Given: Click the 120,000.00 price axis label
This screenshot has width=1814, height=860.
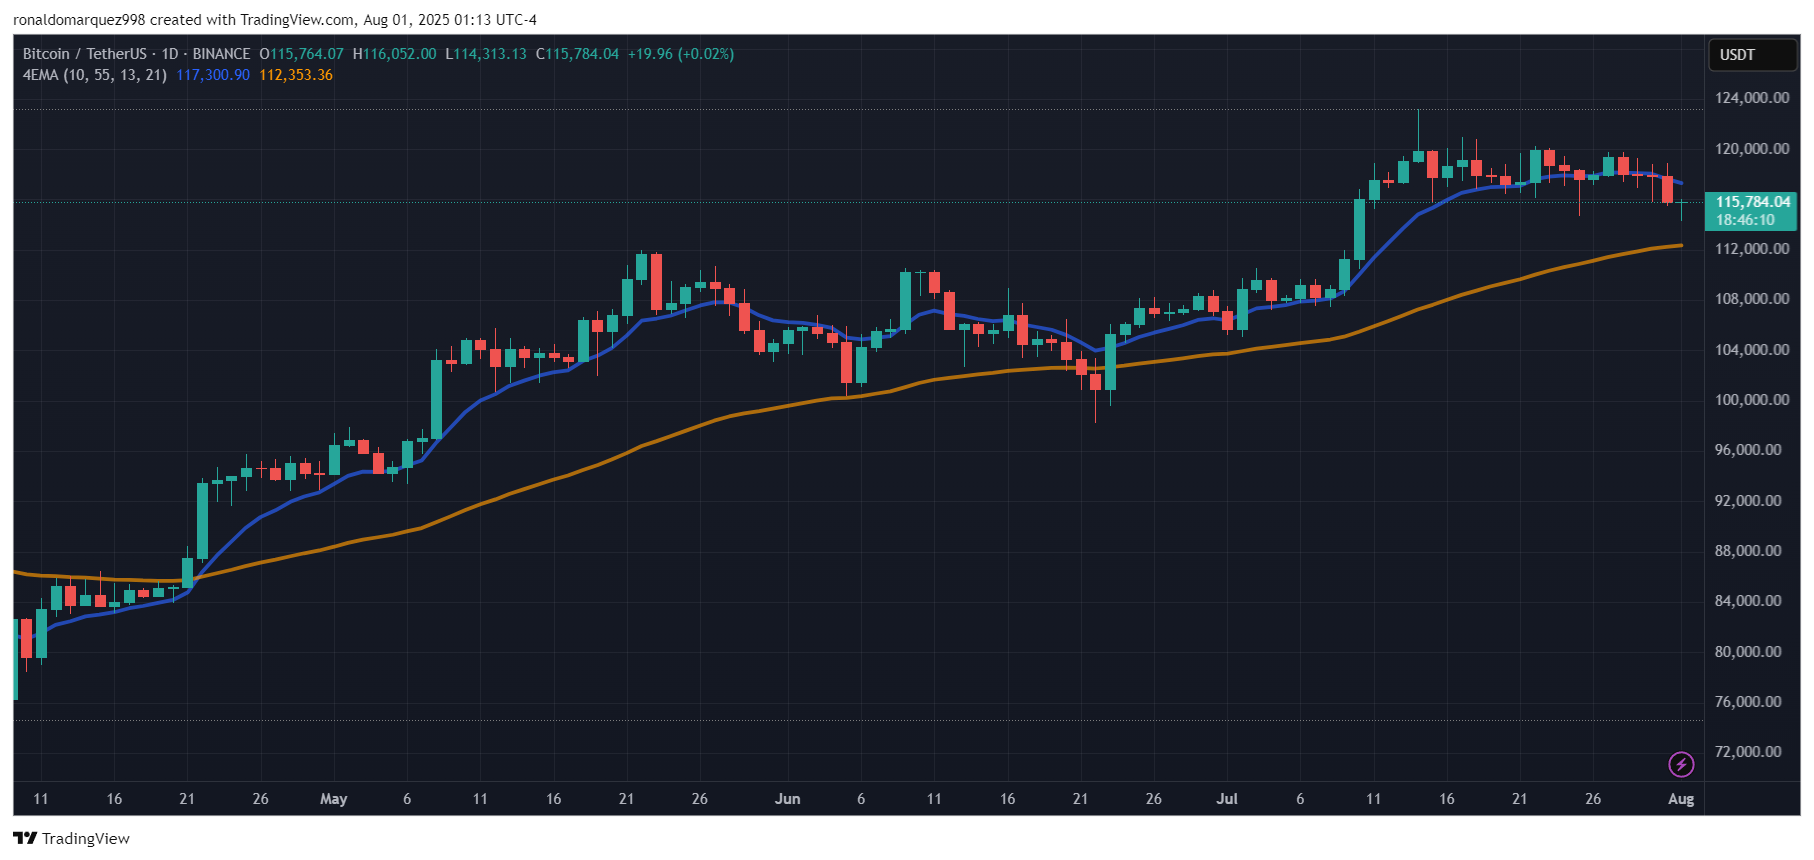Looking at the screenshot, I should [1752, 149].
